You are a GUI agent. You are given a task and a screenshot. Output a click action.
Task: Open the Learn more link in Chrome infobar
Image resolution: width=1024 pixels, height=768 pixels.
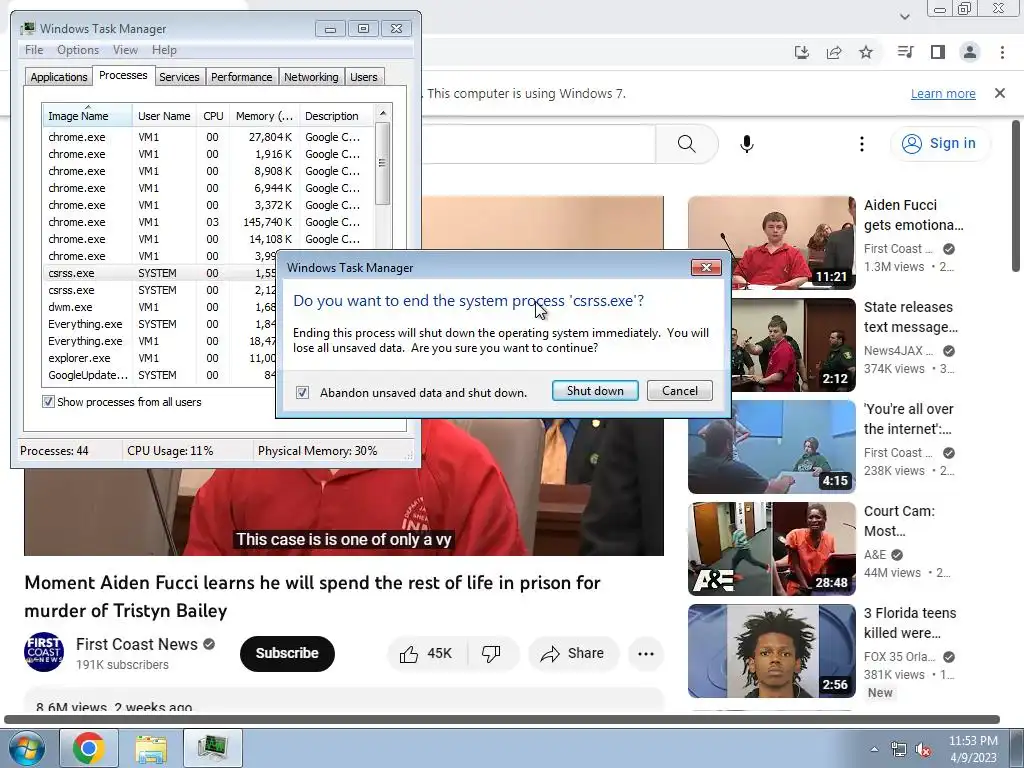[x=943, y=93]
